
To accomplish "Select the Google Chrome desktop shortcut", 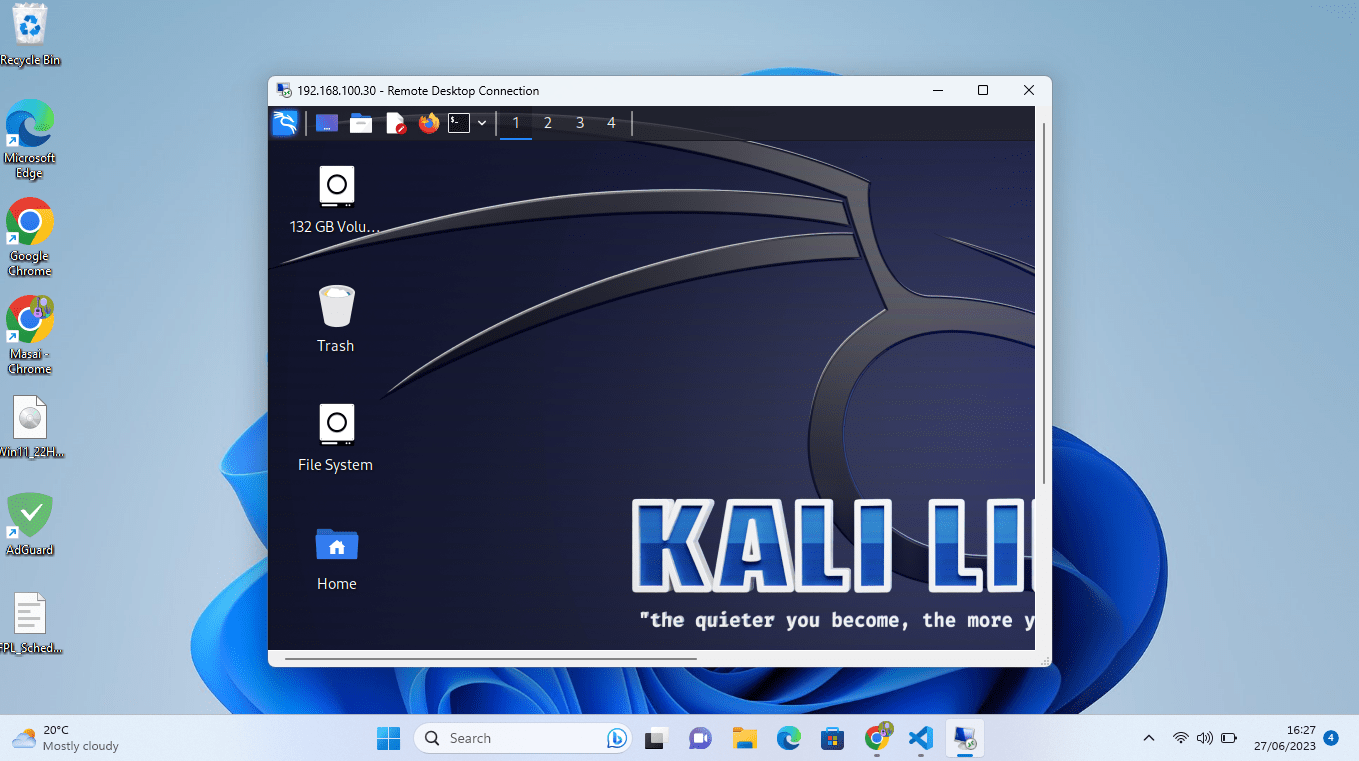I will tap(30, 237).
